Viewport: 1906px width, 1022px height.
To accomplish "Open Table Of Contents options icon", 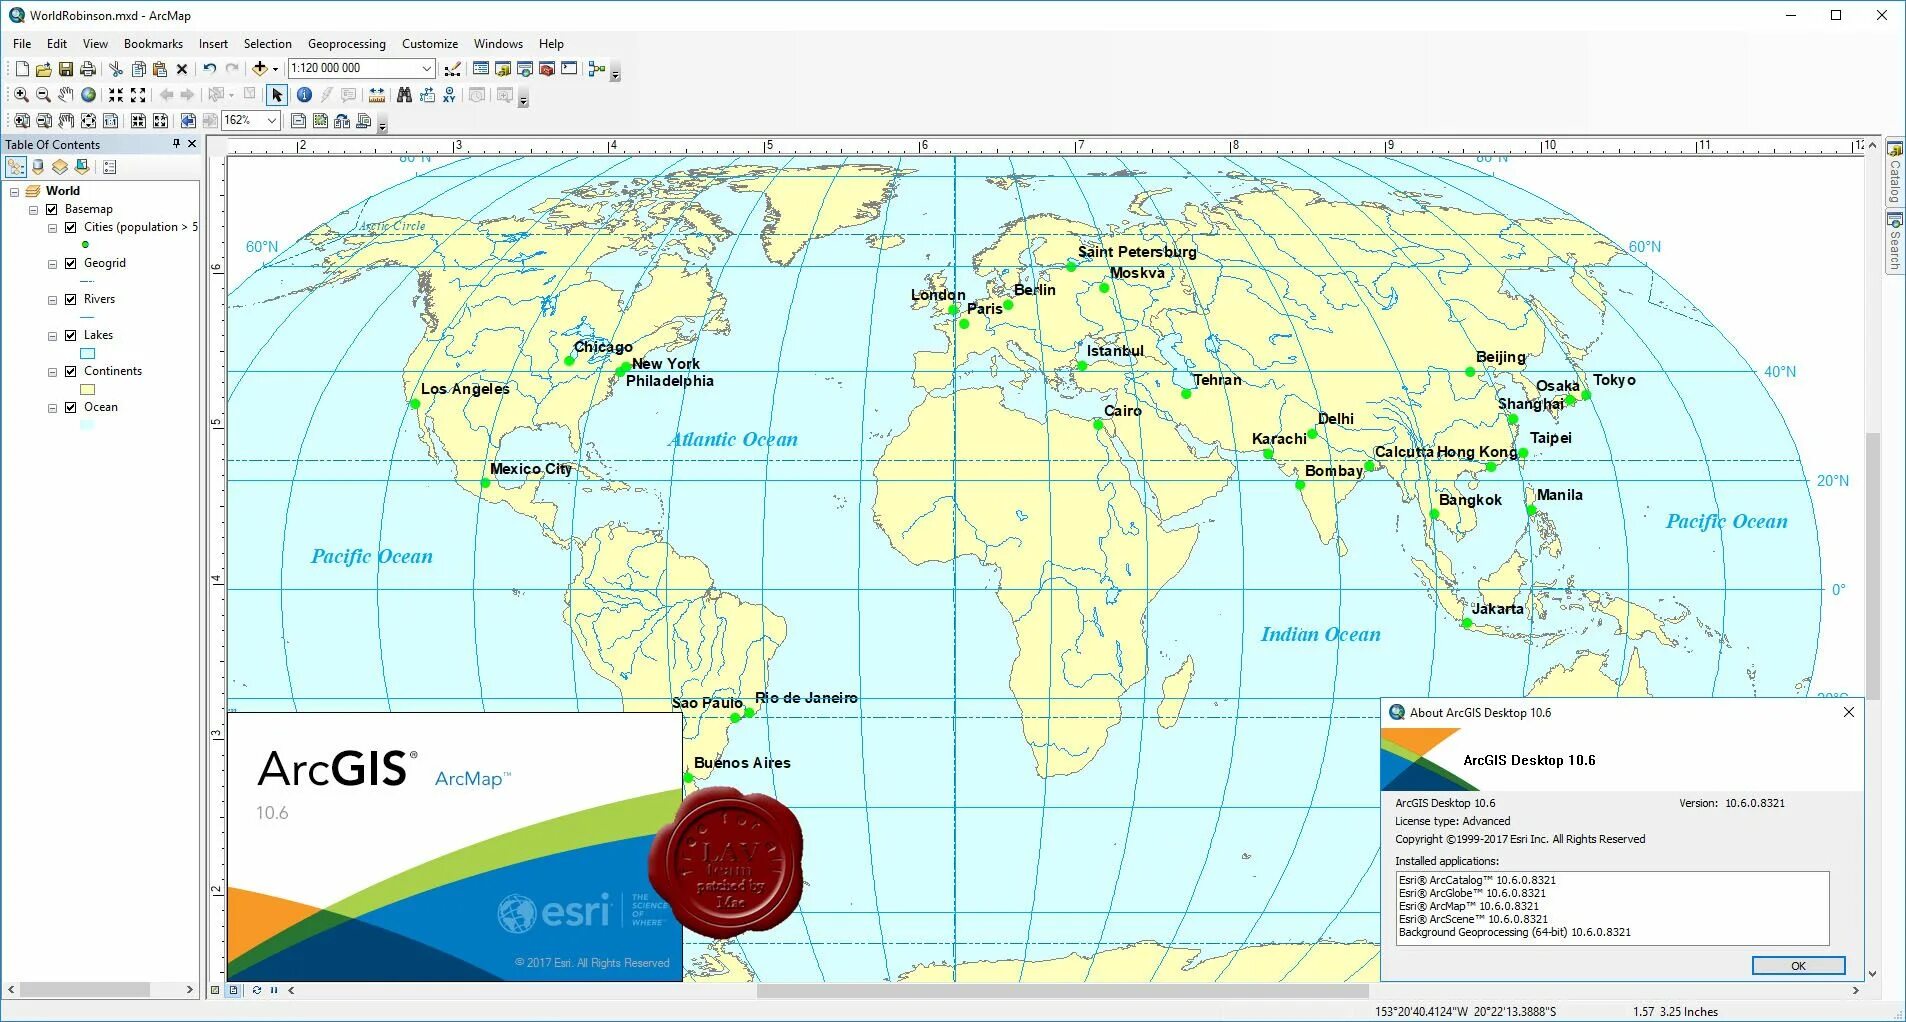I will [110, 167].
